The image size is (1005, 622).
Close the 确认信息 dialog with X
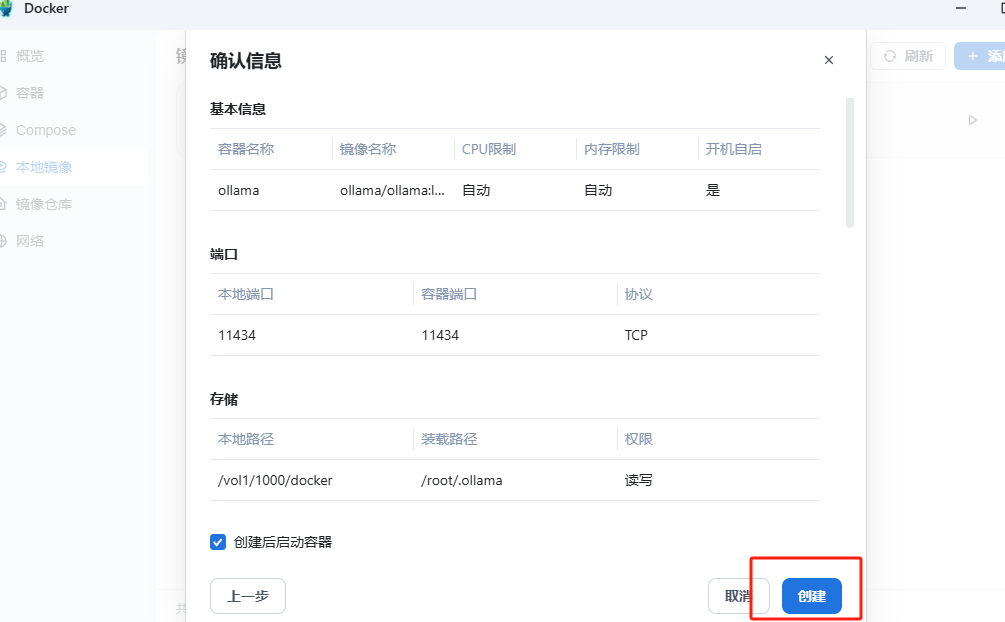coord(828,60)
